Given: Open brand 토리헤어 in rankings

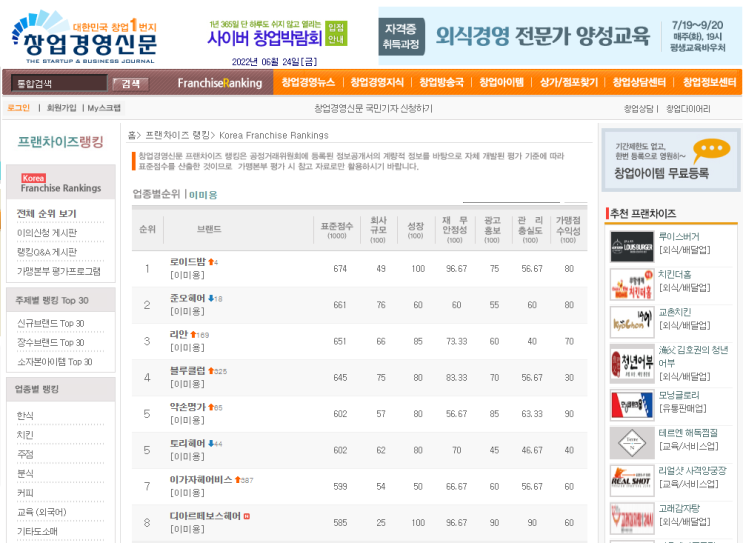Looking at the screenshot, I should pos(188,443).
